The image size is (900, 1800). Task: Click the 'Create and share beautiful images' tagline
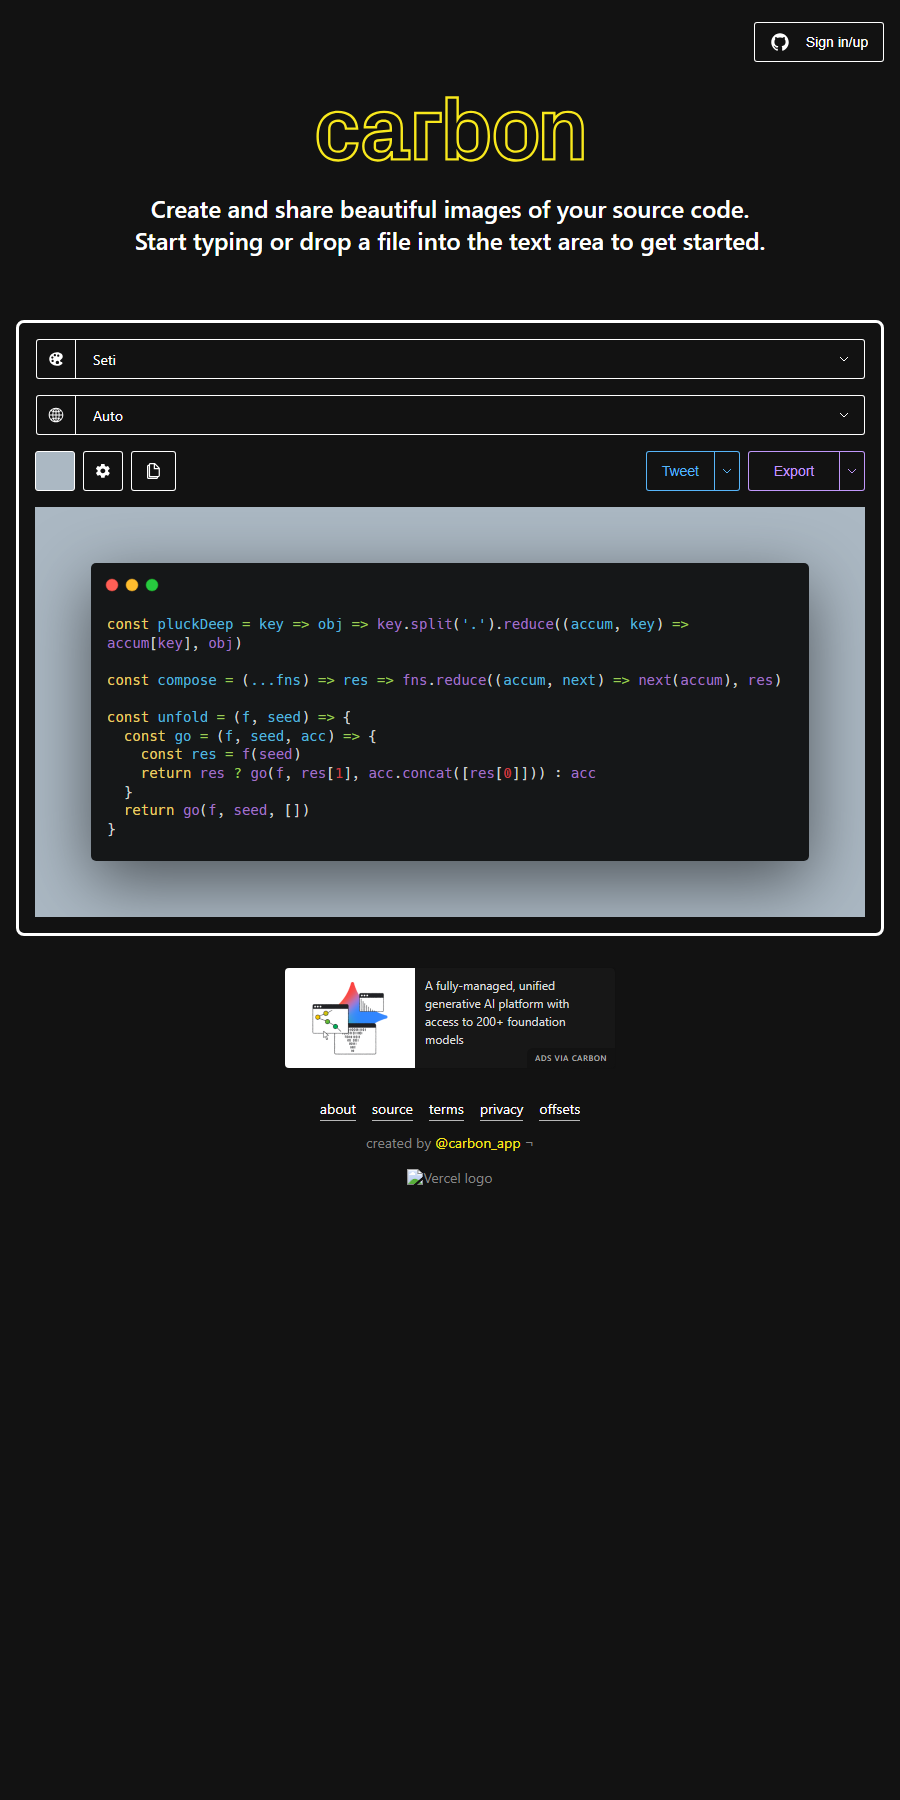pyautogui.click(x=450, y=210)
